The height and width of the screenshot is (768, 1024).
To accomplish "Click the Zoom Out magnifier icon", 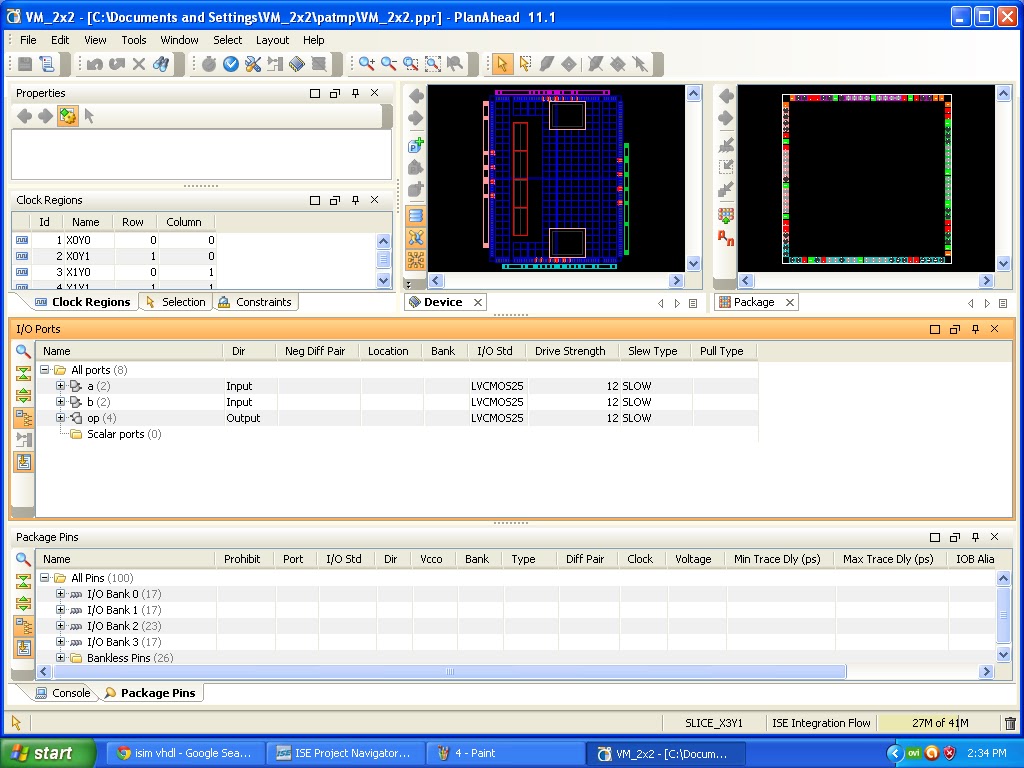I will tap(389, 63).
